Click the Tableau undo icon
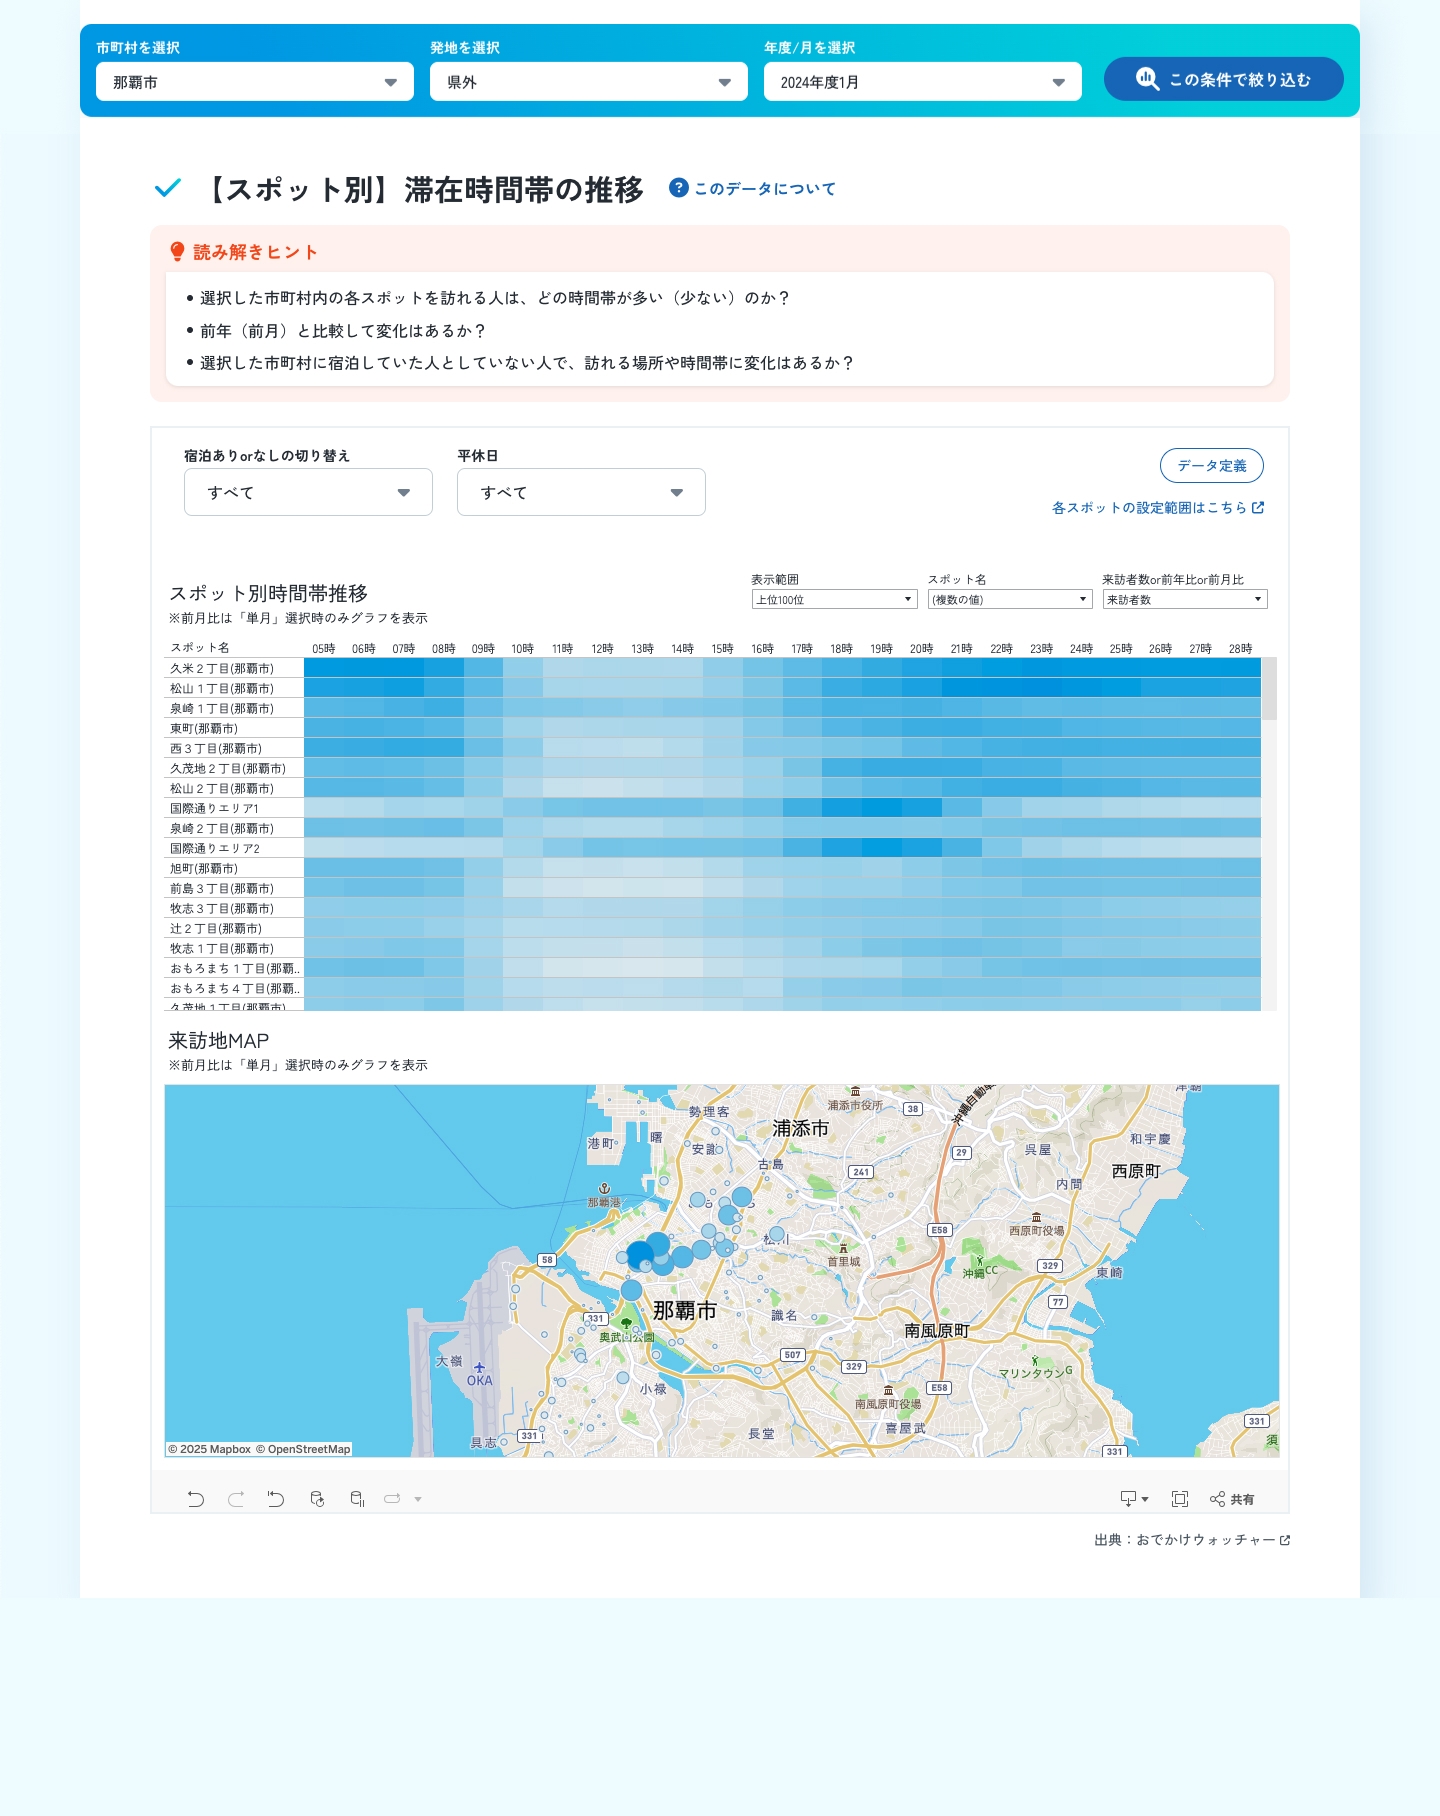Image resolution: width=1440 pixels, height=1816 pixels. (196, 1498)
